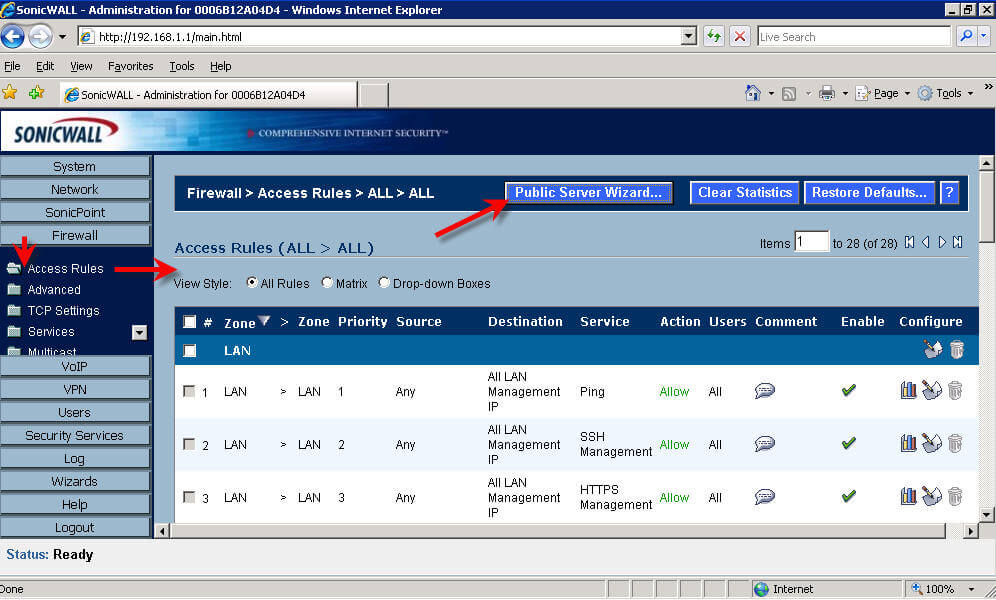
Task: Click Favorites Center star icon
Action: [x=10, y=93]
